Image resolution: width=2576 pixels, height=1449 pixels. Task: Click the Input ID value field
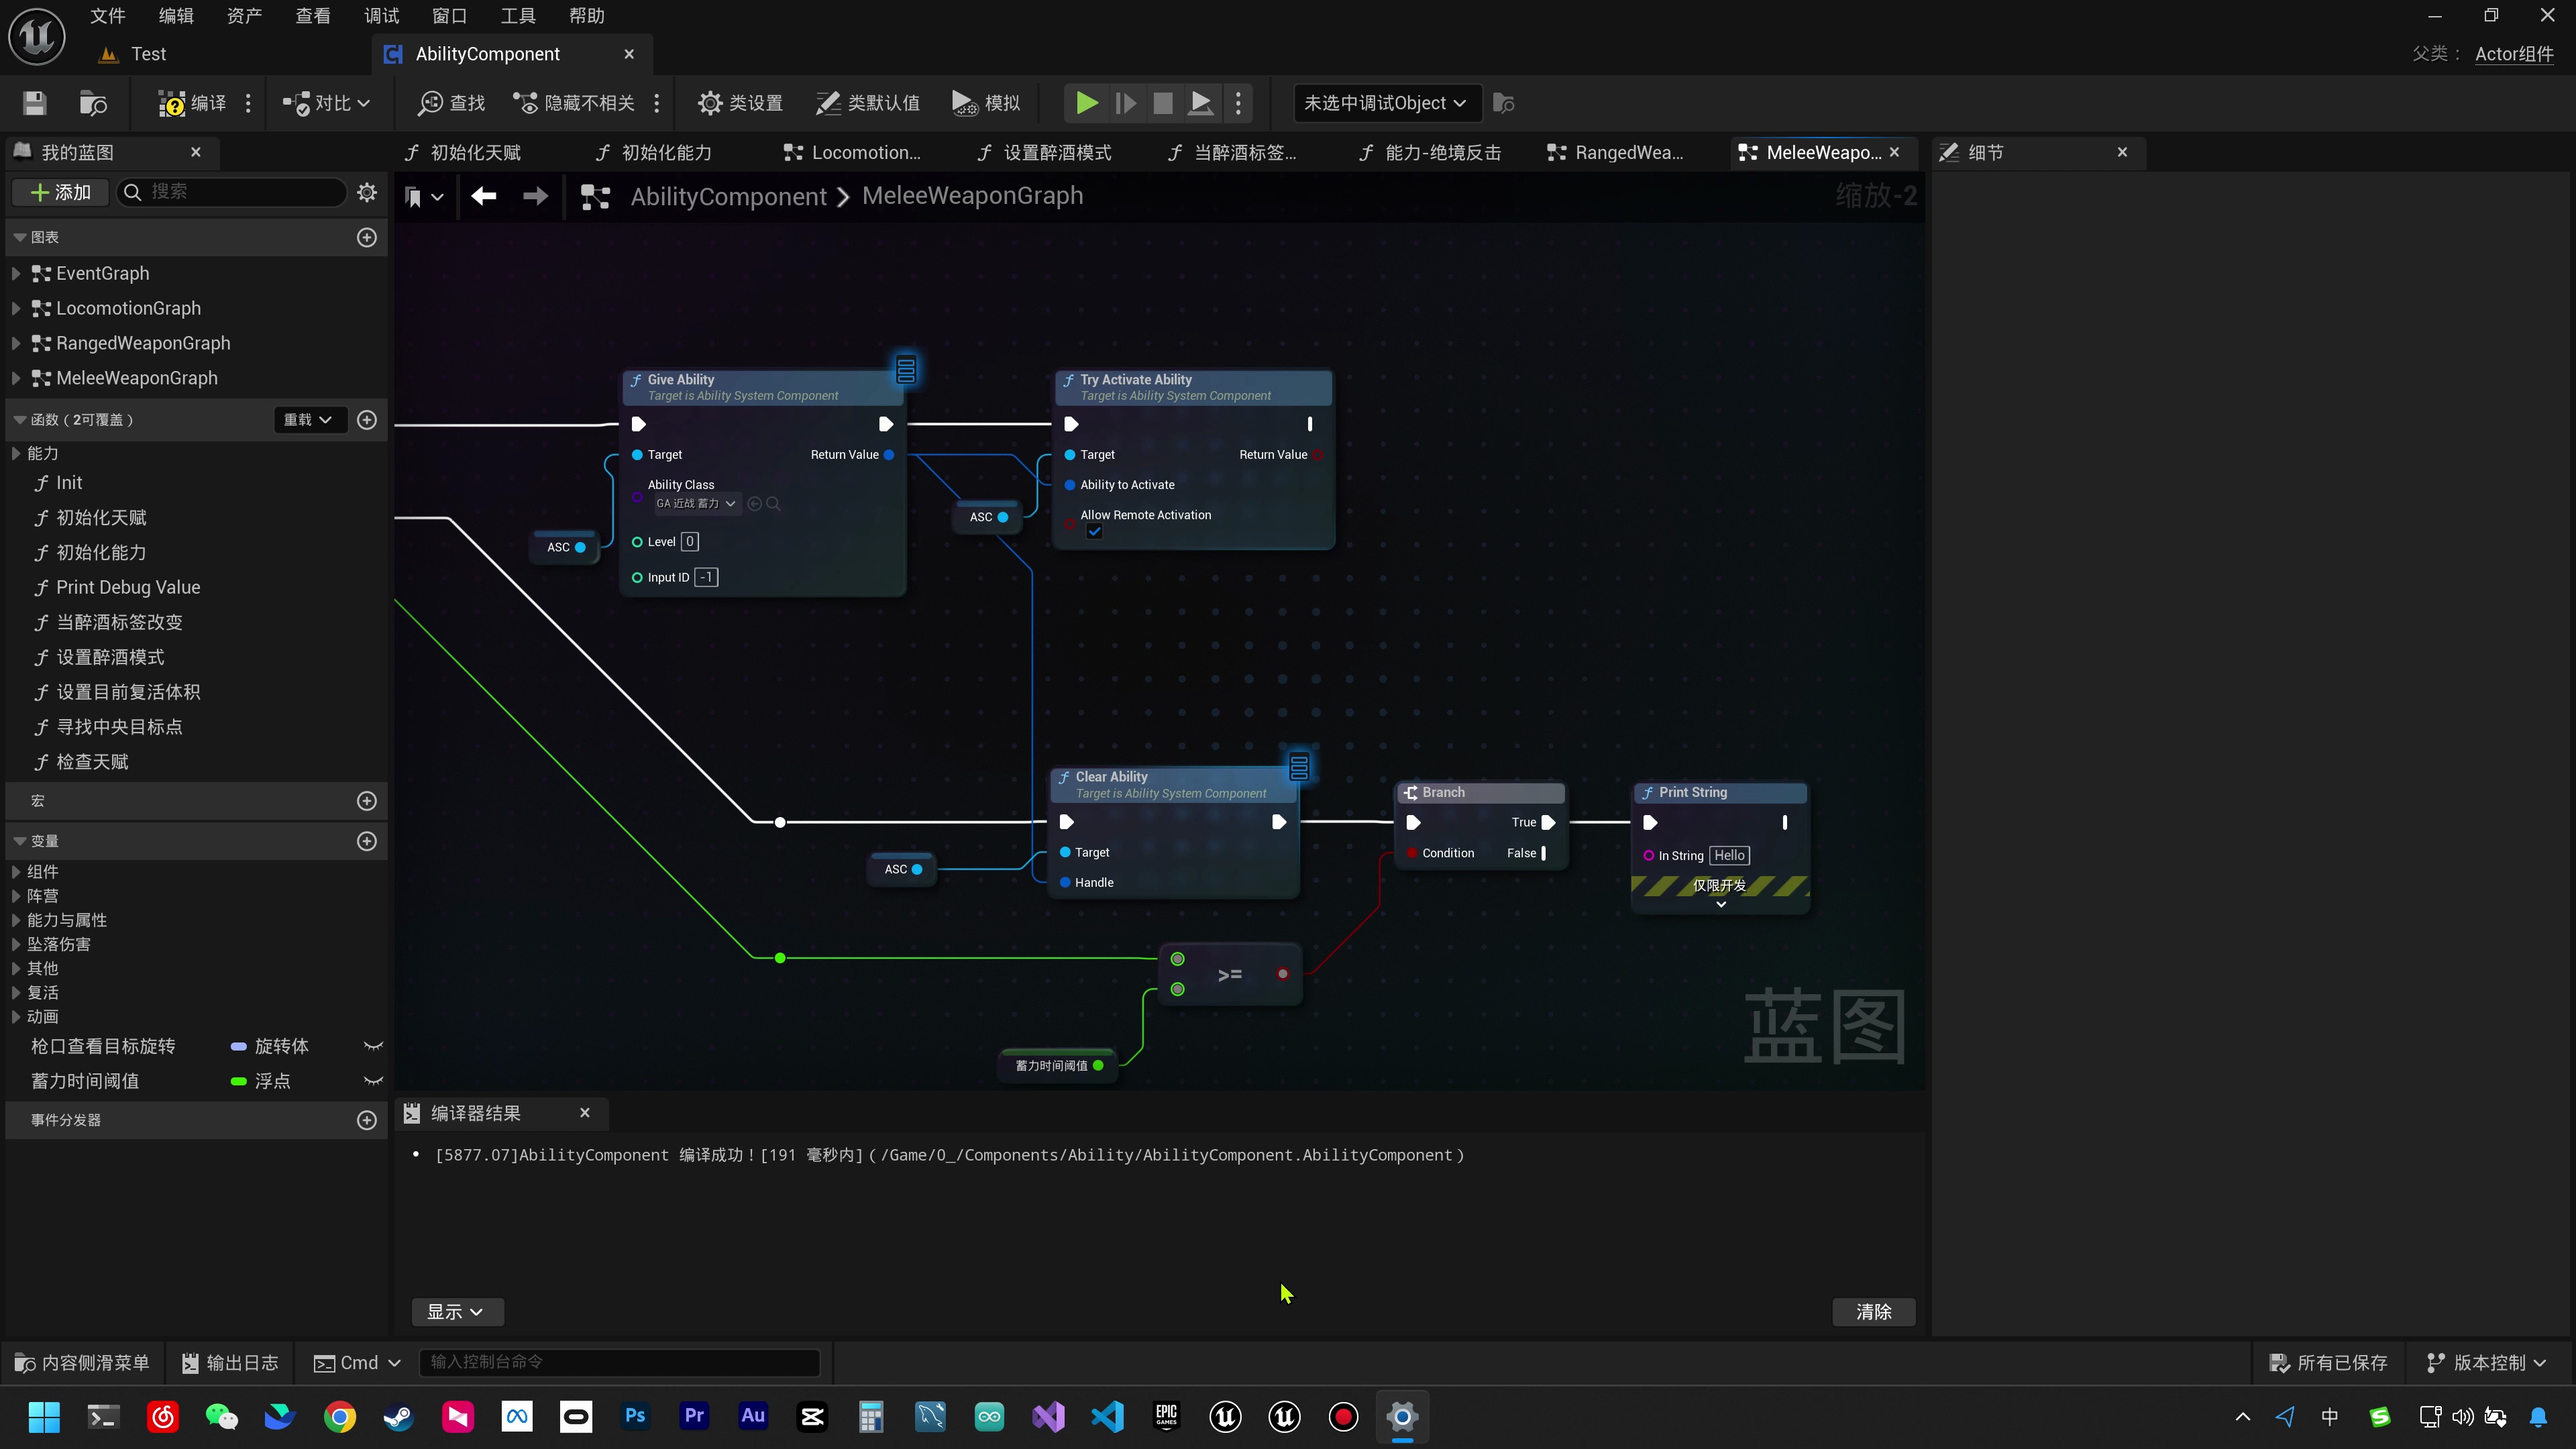pyautogui.click(x=706, y=577)
